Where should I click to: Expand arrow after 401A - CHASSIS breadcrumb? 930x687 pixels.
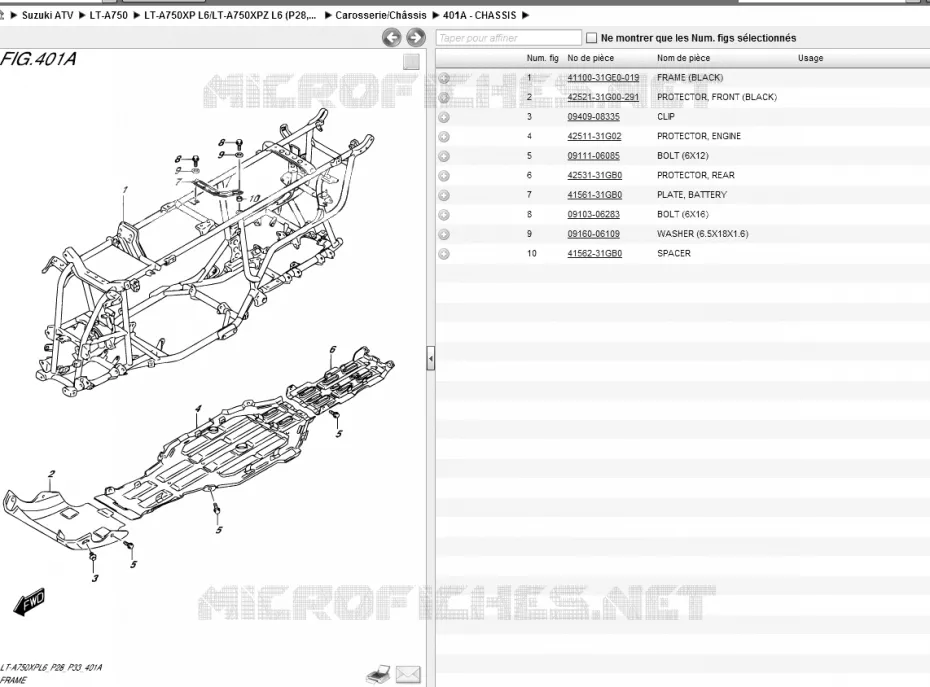[525, 15]
